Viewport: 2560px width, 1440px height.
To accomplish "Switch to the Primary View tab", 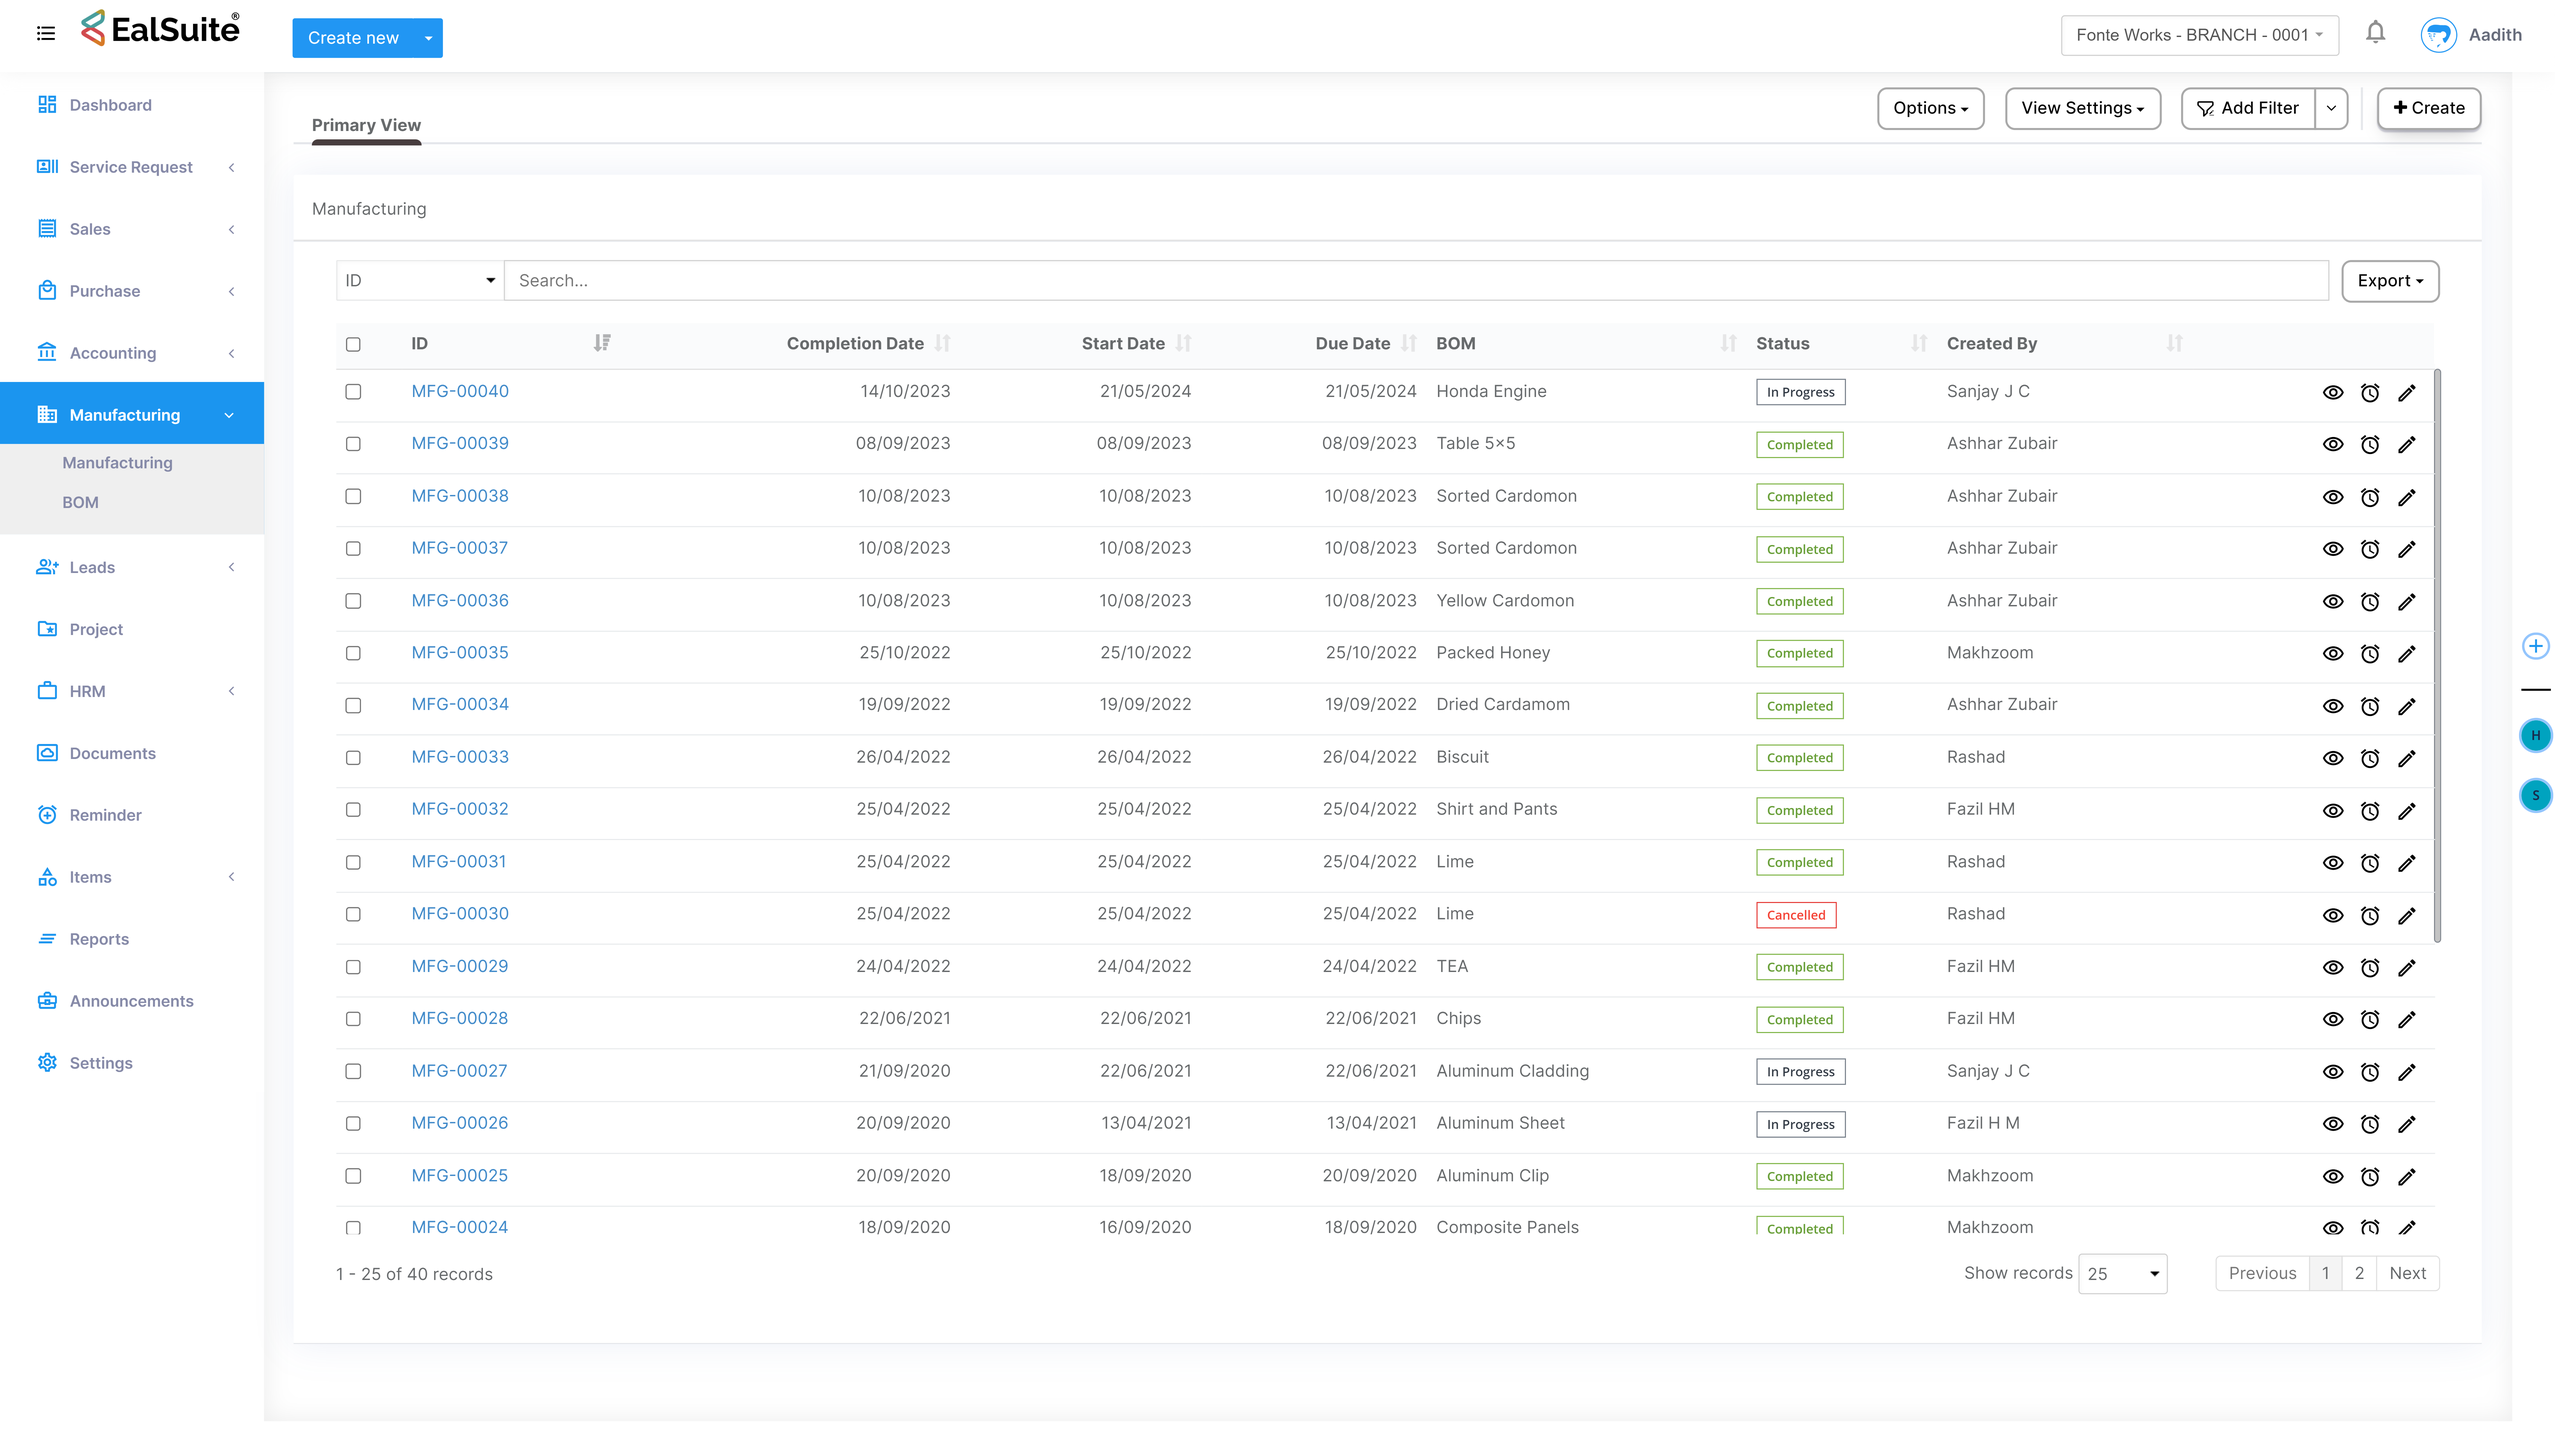I will click(x=366, y=125).
